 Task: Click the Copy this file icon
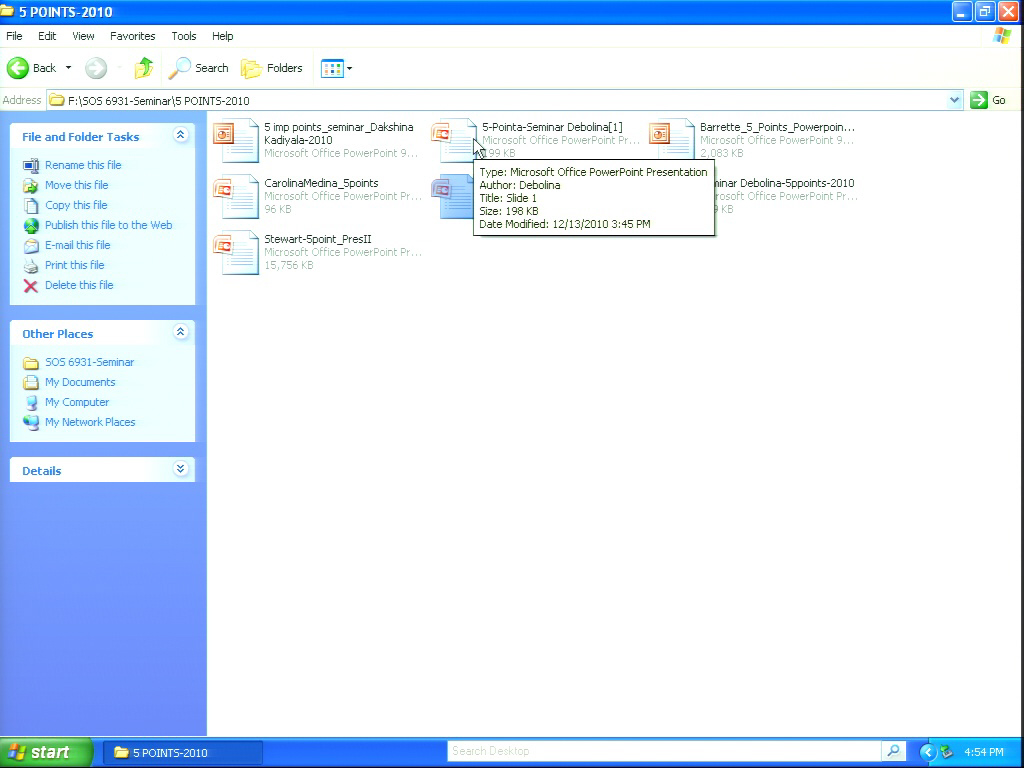click(x=31, y=206)
